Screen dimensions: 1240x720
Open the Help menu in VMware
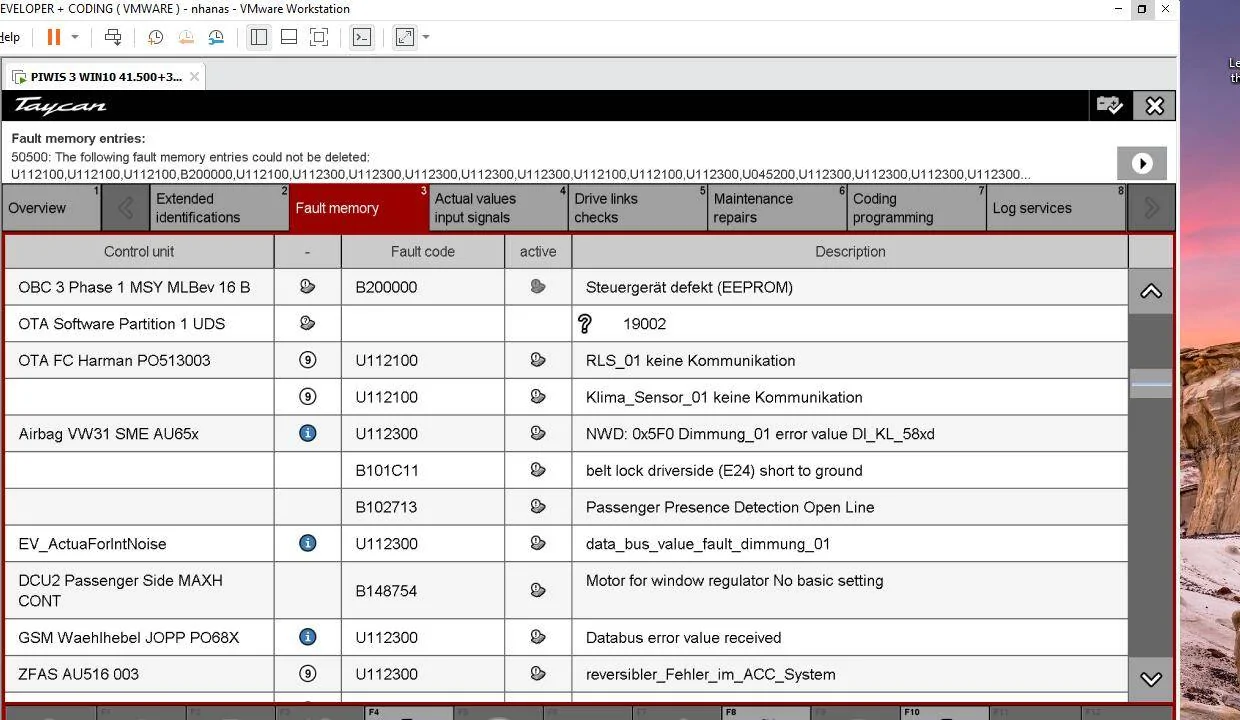point(9,37)
